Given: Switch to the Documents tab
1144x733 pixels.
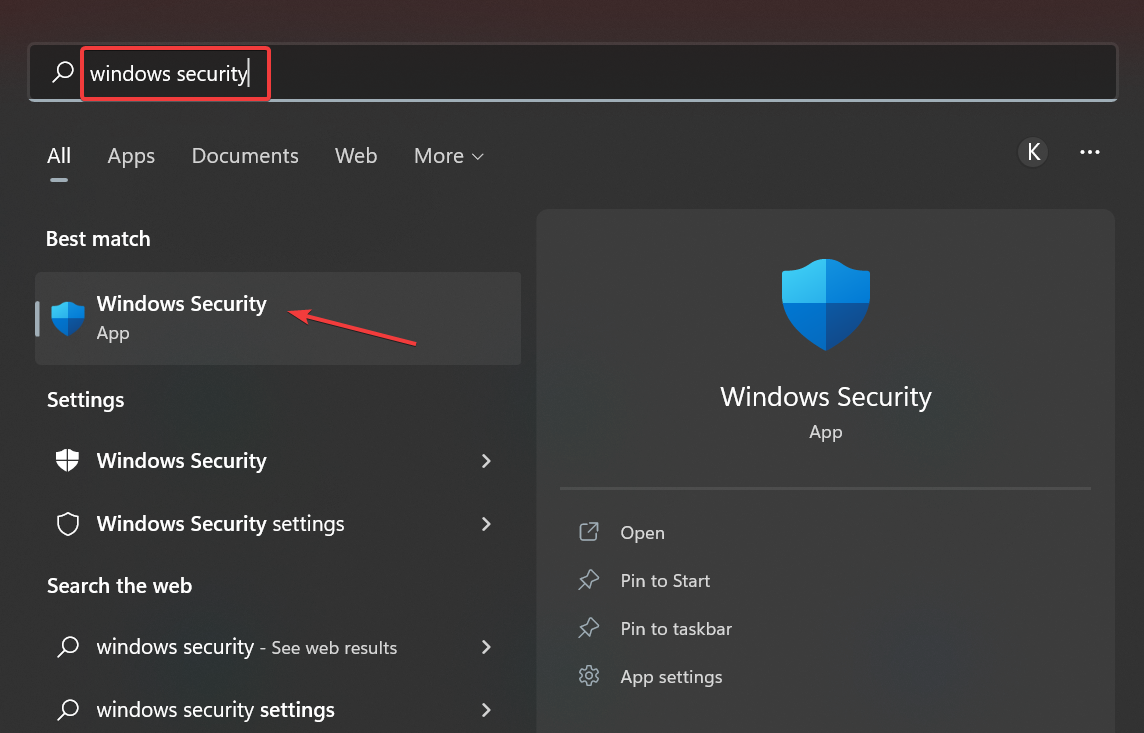Looking at the screenshot, I should [245, 156].
